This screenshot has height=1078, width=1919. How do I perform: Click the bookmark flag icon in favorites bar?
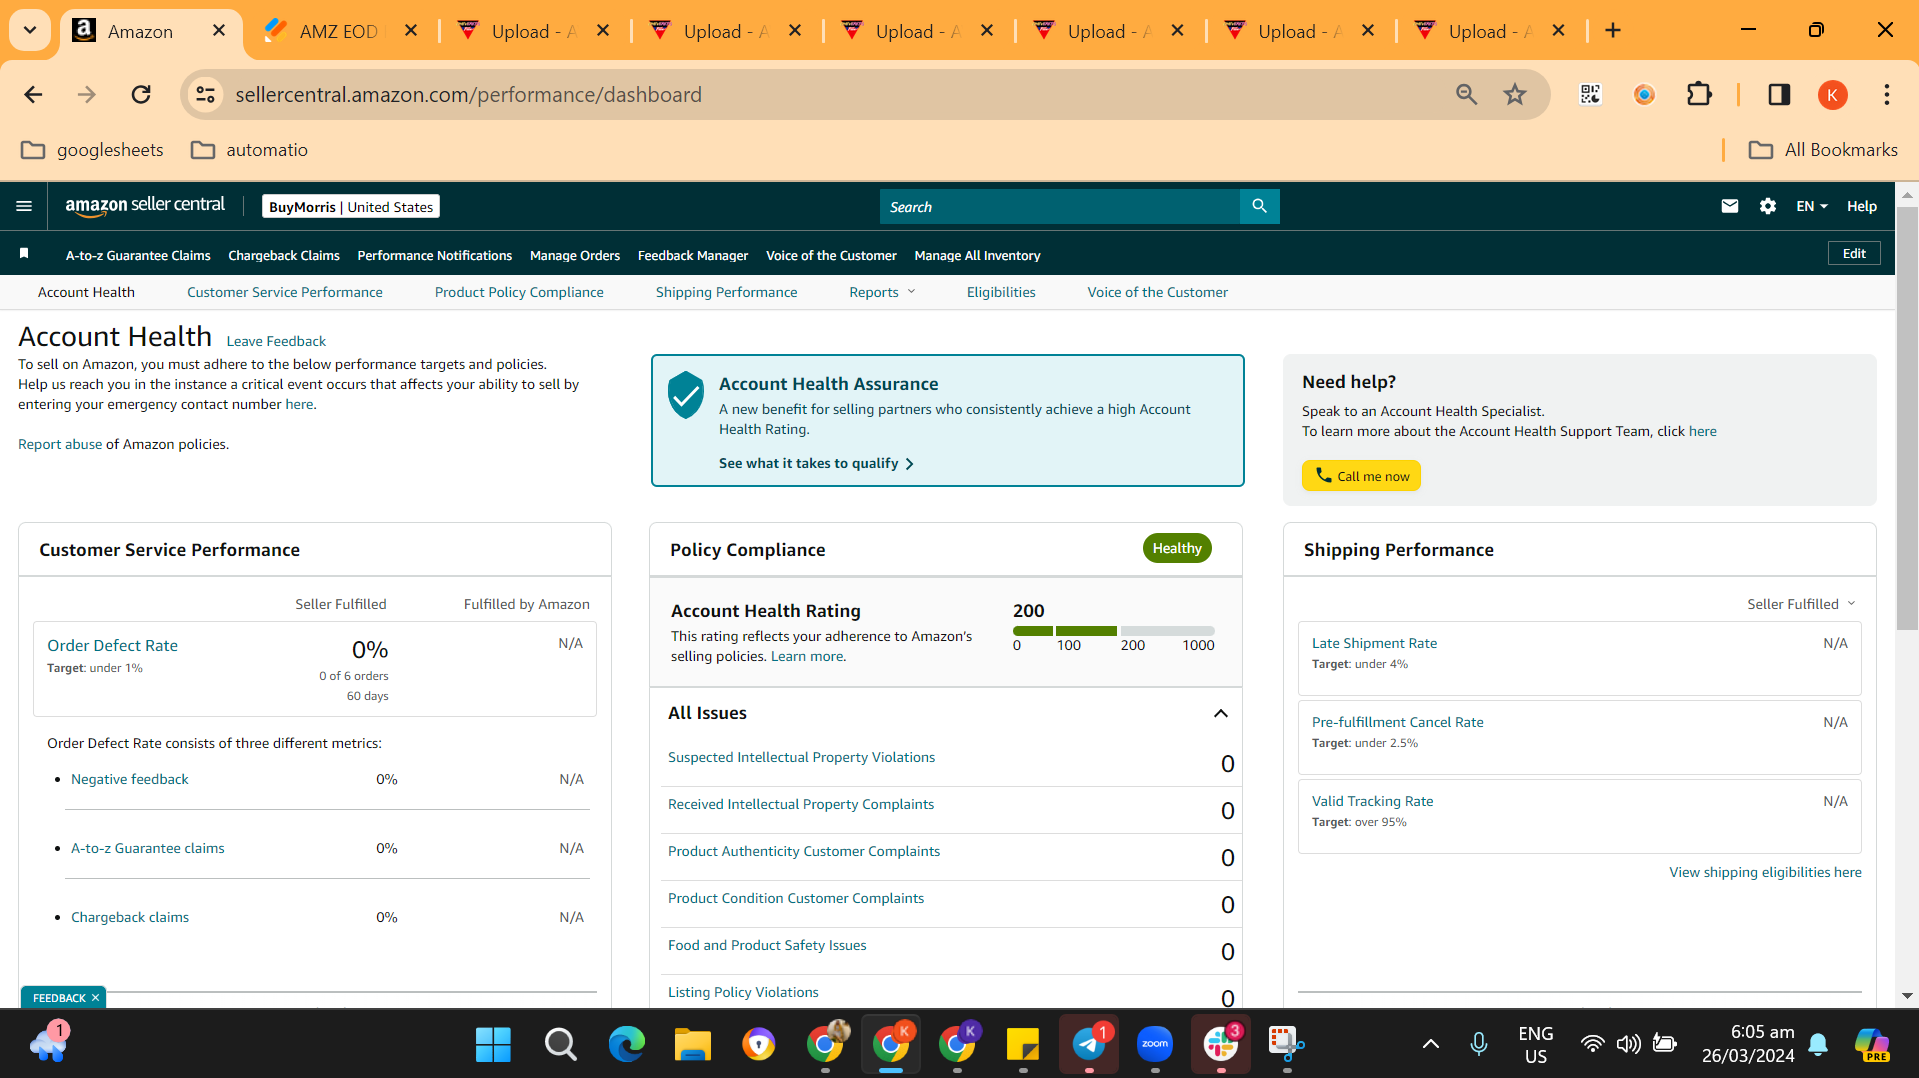click(x=24, y=254)
